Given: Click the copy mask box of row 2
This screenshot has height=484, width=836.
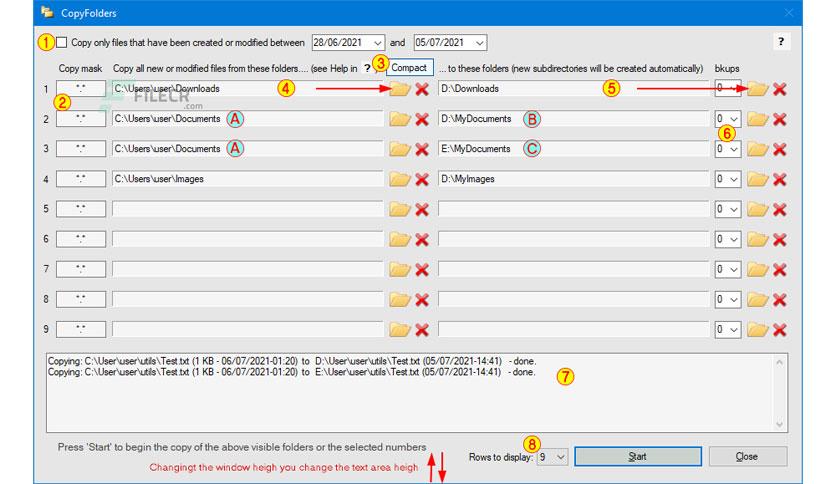Looking at the screenshot, I should pyautogui.click(x=81, y=118).
